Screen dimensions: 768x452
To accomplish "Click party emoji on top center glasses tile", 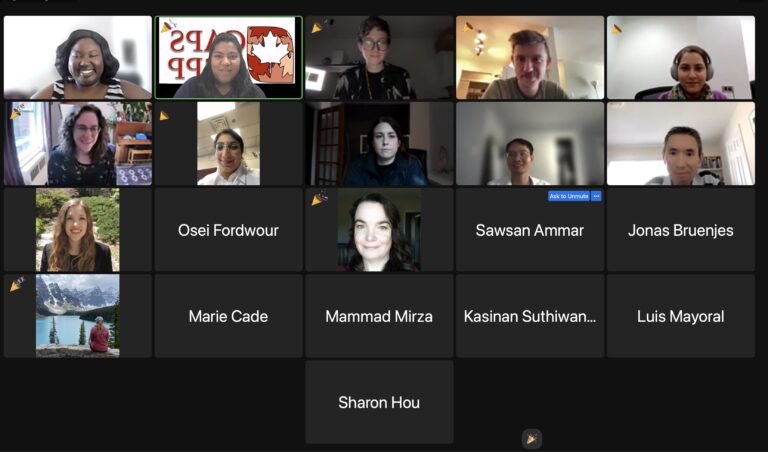I will point(317,28).
